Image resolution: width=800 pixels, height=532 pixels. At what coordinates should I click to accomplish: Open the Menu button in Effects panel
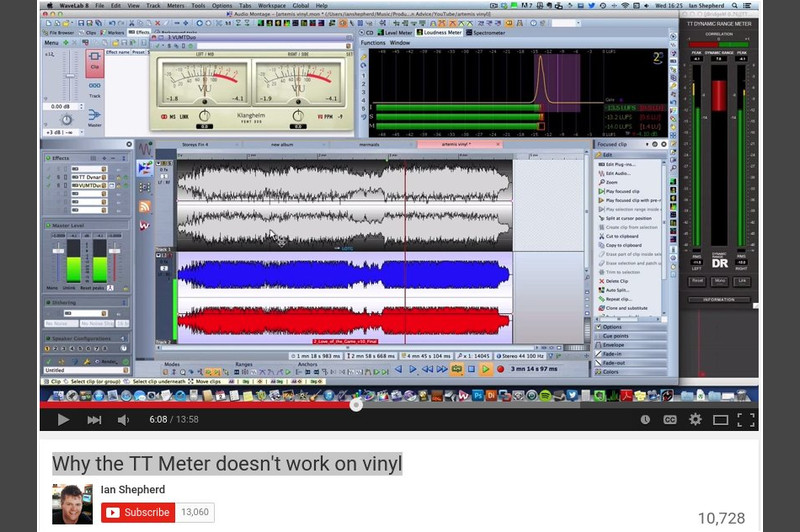coord(51,43)
